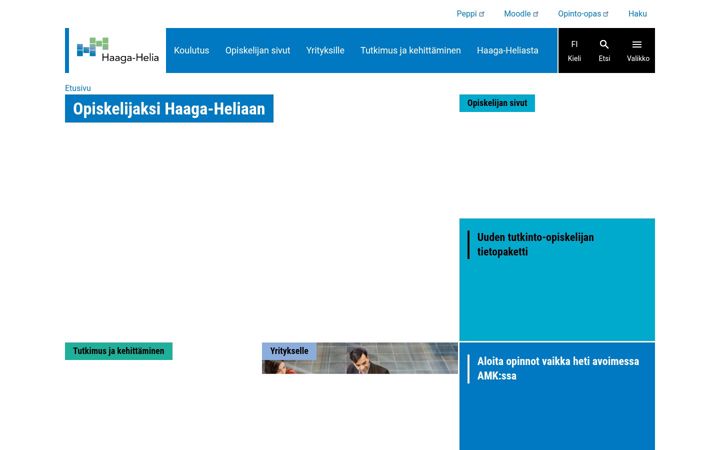720x450 pixels.
Task: Click the turquoise Opiskelijan sivut tag
Action: coord(497,103)
